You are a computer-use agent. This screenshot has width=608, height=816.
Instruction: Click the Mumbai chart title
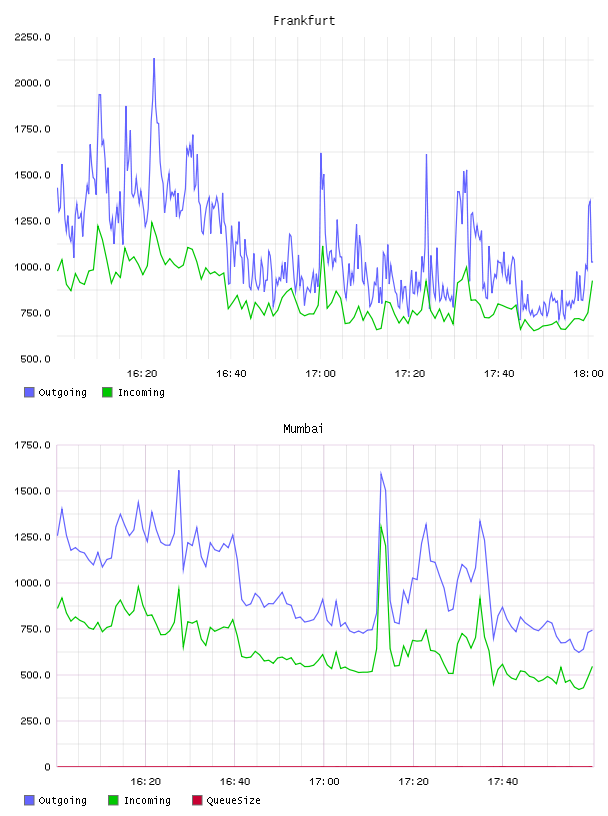(303, 429)
